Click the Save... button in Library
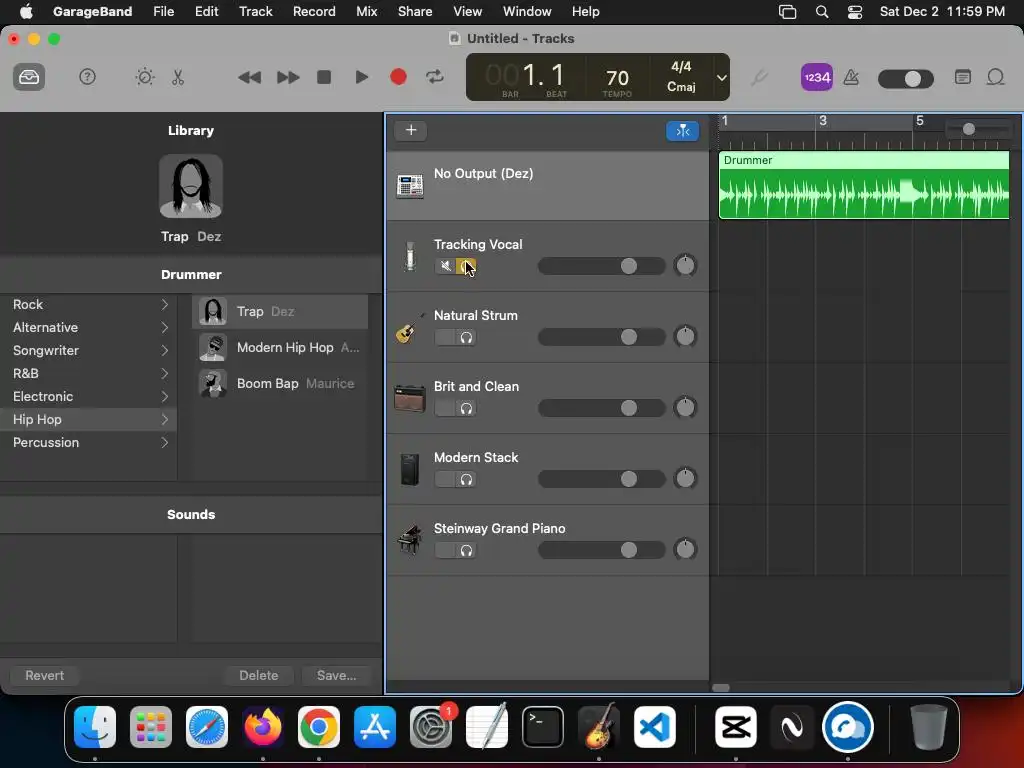The height and width of the screenshot is (768, 1024). point(336,675)
